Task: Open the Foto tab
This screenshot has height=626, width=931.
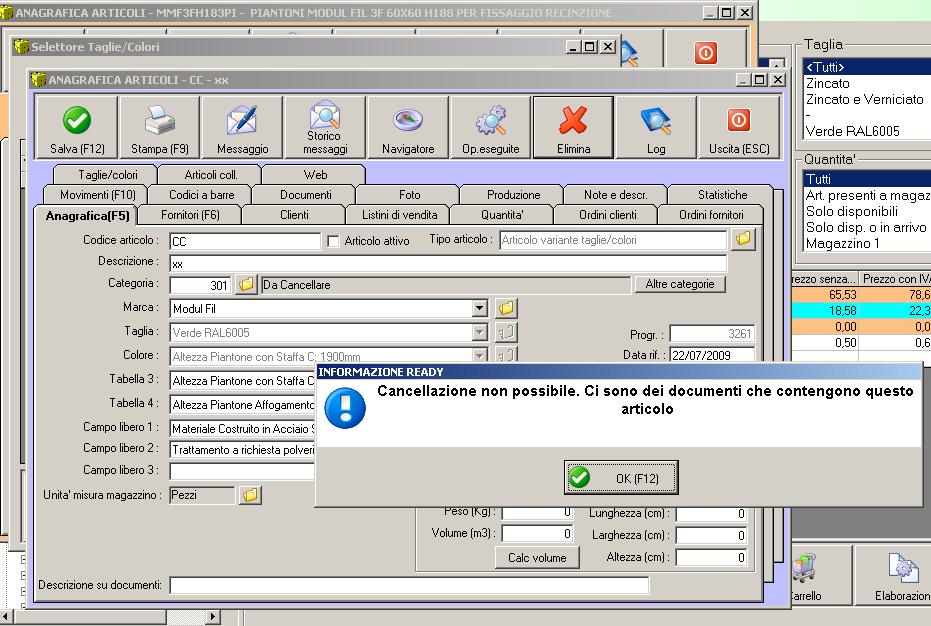Action: pos(409,195)
